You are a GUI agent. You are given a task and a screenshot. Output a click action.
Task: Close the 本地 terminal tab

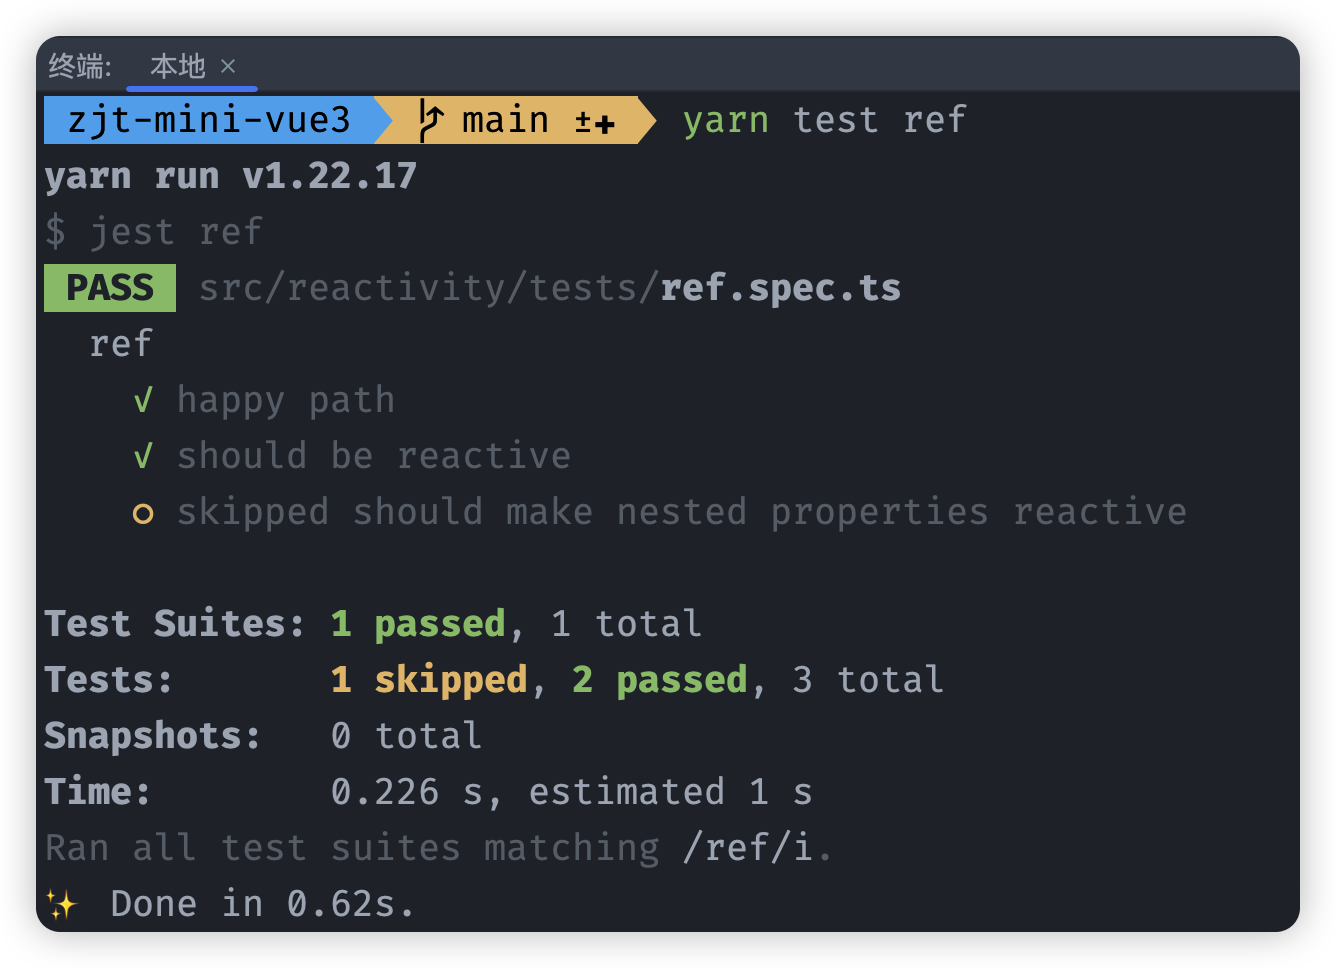(x=228, y=66)
